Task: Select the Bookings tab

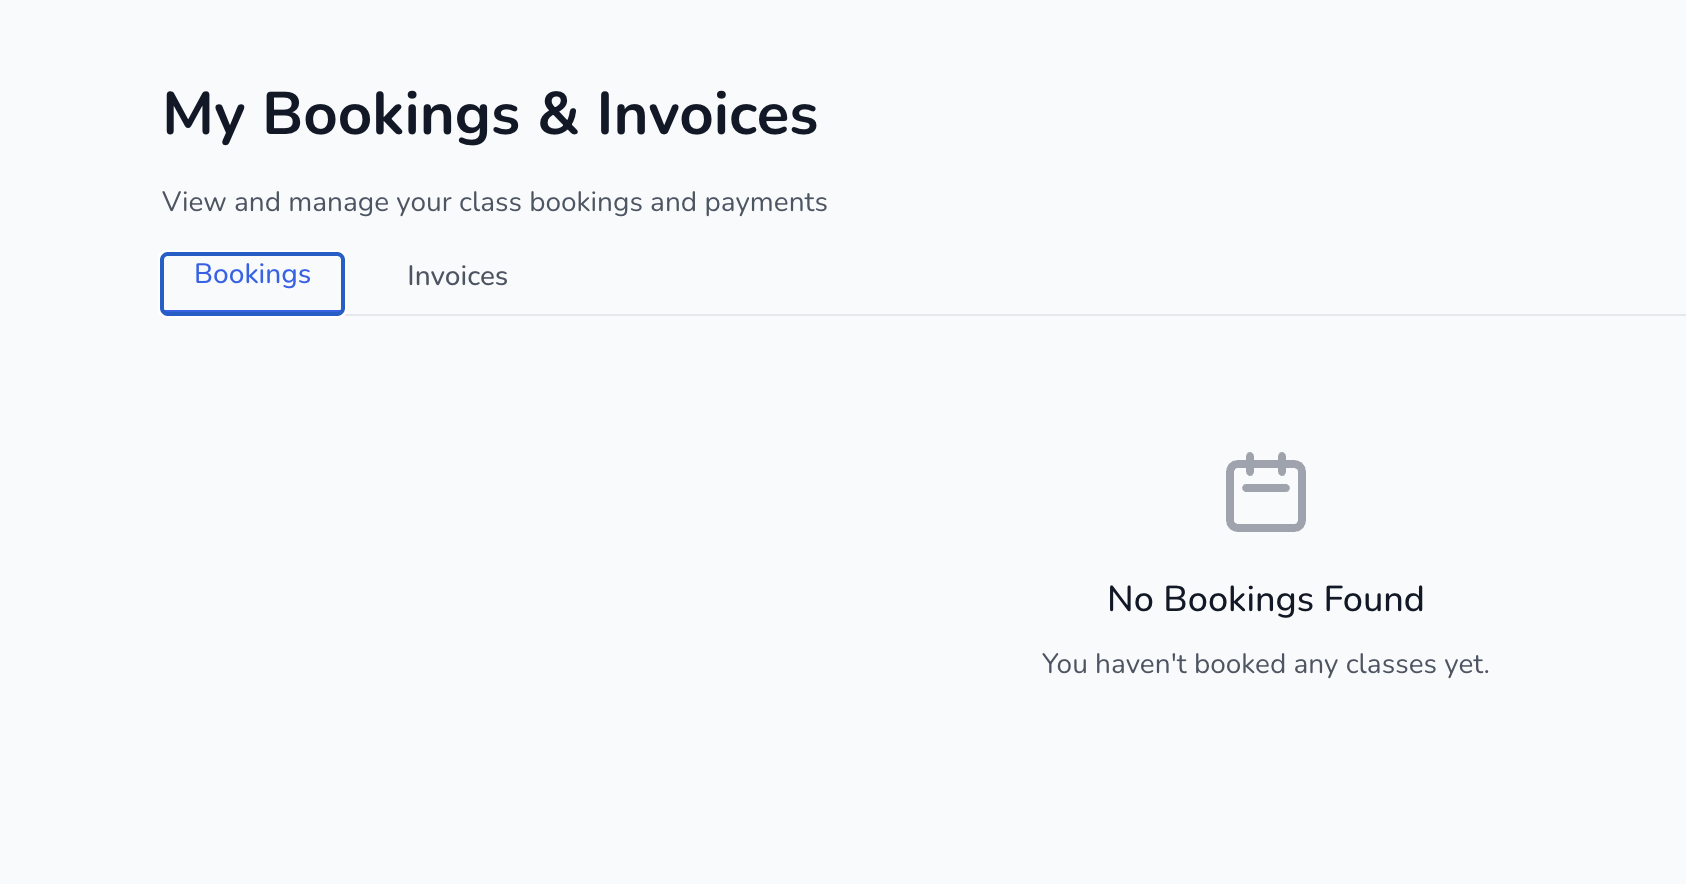Action: tap(252, 283)
